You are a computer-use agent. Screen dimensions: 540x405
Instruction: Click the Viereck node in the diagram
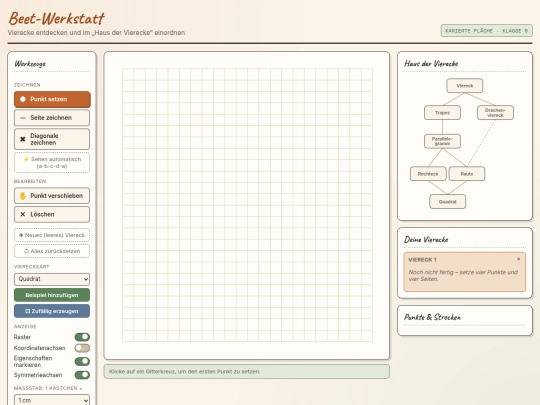pos(465,86)
